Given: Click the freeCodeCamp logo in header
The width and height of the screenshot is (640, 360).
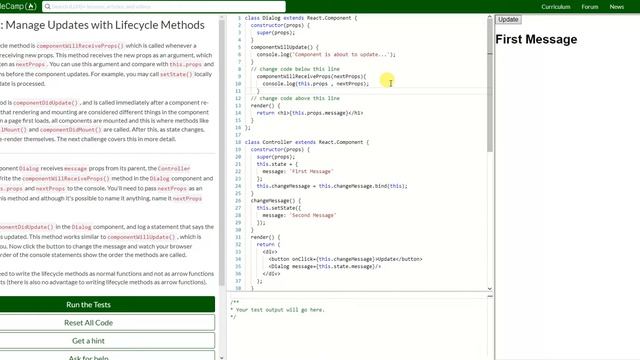Looking at the screenshot, I should [x=18, y=6].
